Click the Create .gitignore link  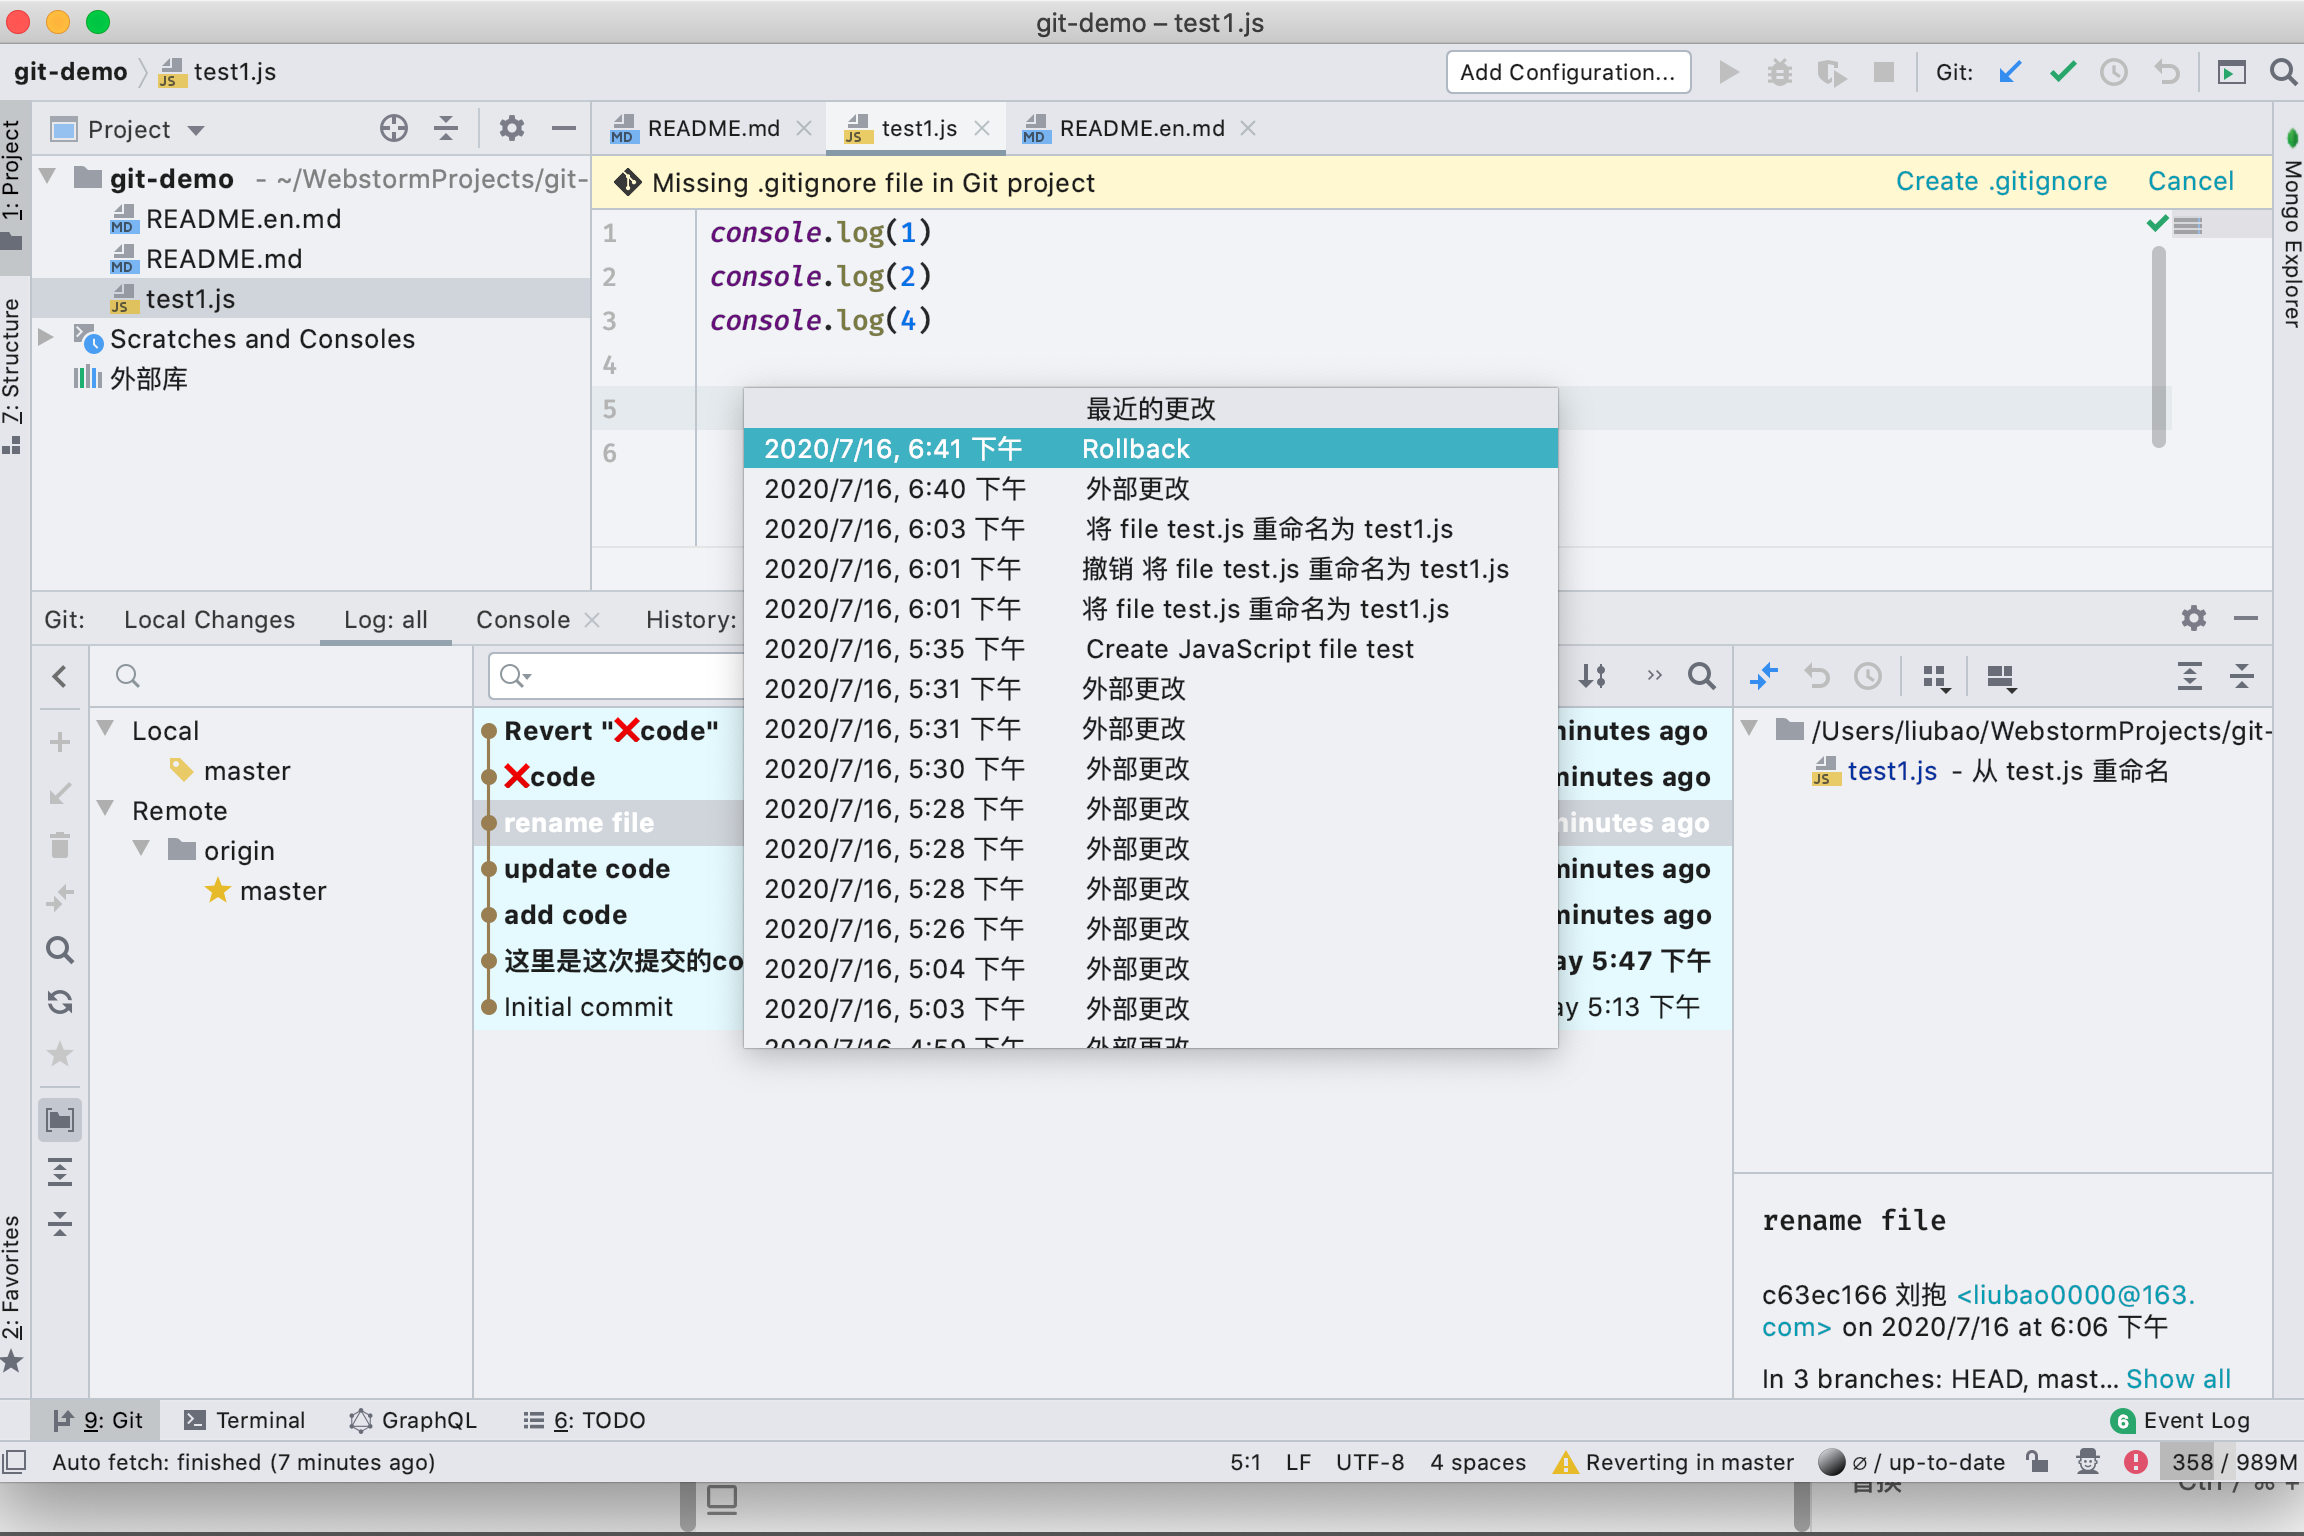click(x=2001, y=181)
